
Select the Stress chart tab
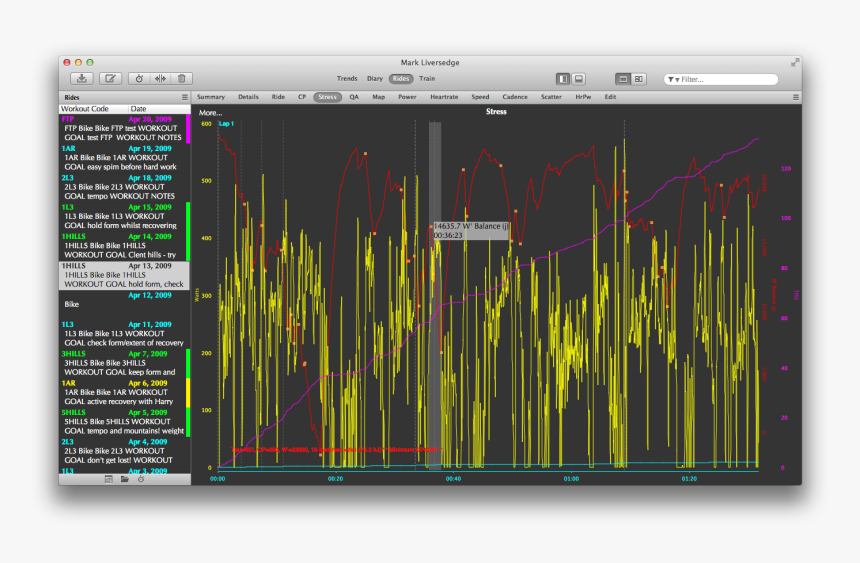[327, 97]
